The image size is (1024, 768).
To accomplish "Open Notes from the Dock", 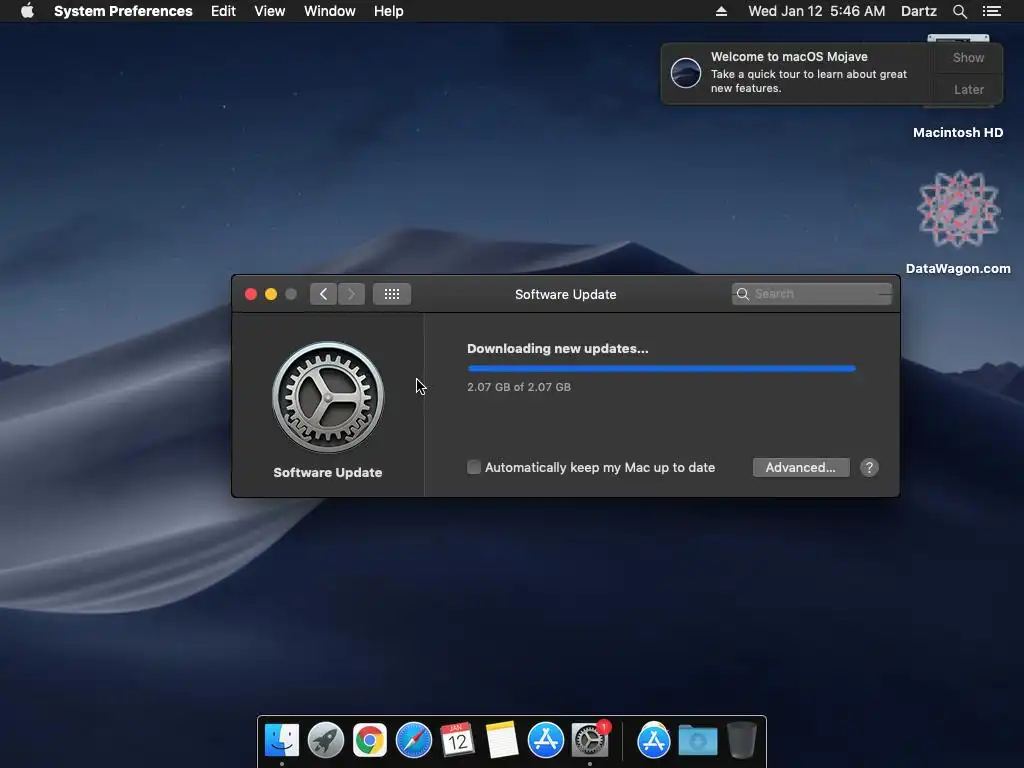I will pos(502,740).
